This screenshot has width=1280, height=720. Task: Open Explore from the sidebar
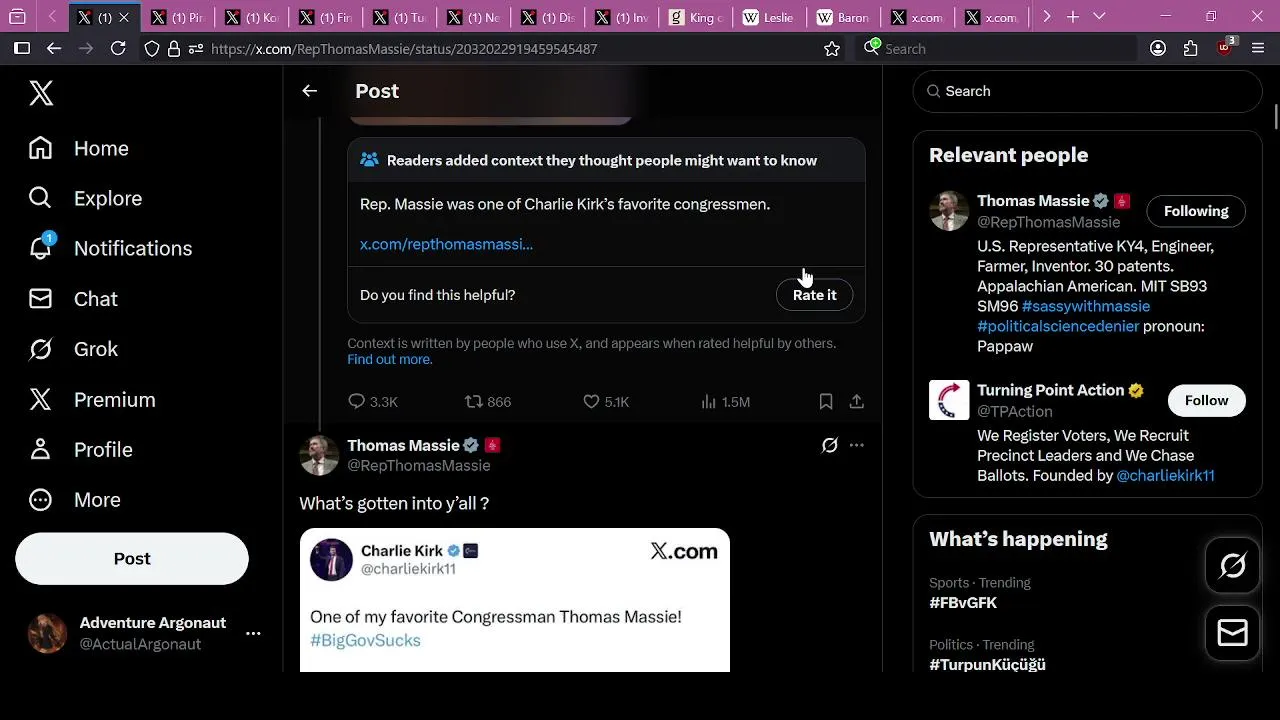(x=85, y=198)
